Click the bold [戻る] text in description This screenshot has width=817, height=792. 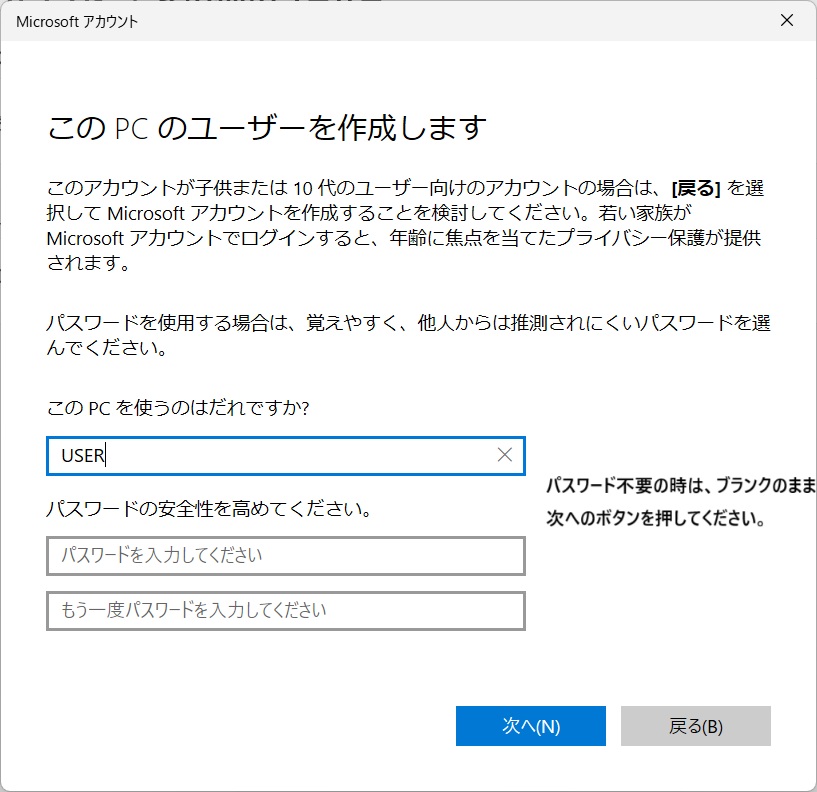(696, 187)
